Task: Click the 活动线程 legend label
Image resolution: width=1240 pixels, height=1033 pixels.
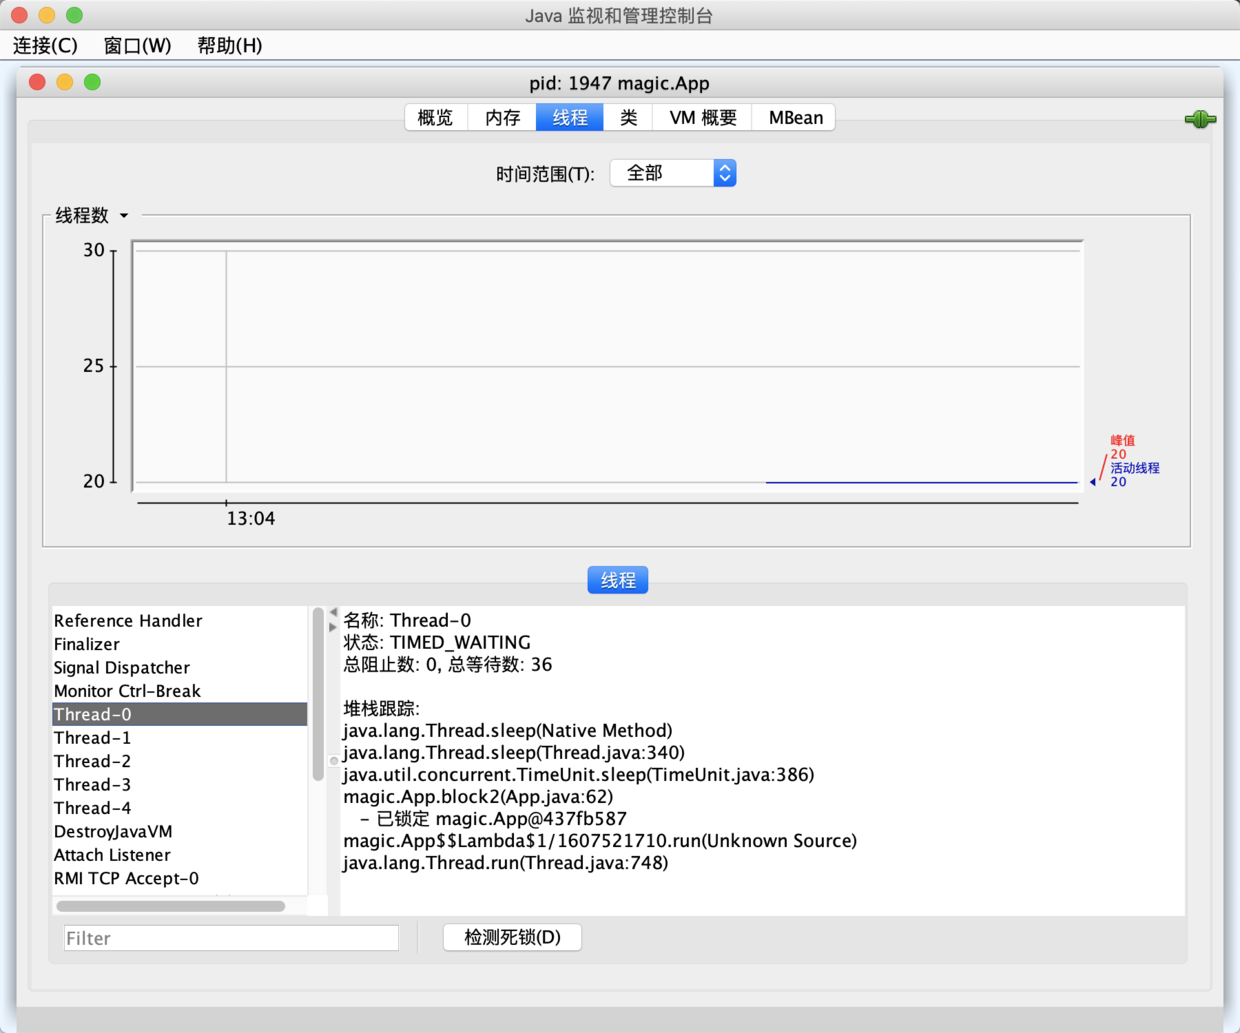Action: click(x=1135, y=468)
